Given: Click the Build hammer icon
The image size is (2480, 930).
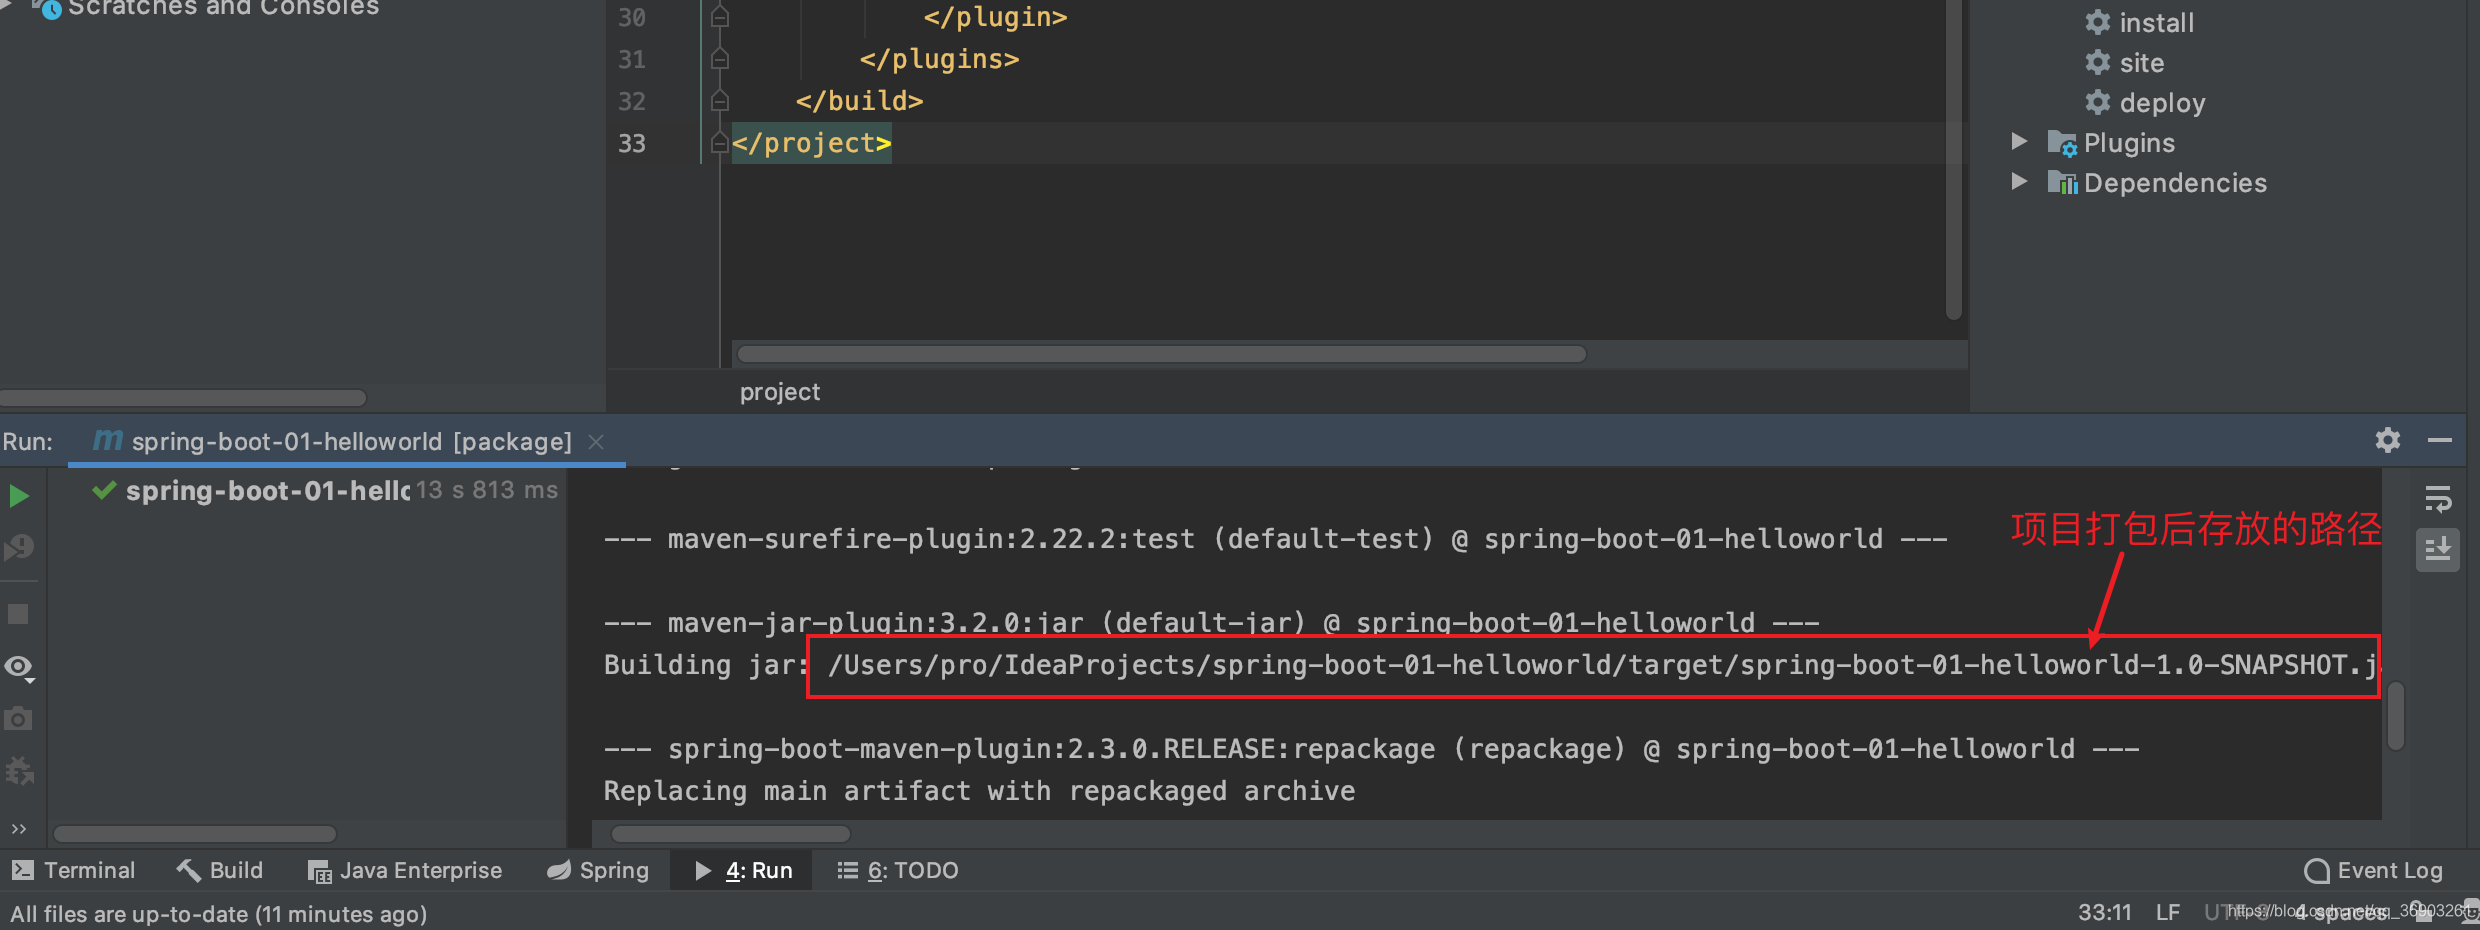Looking at the screenshot, I should (x=188, y=870).
